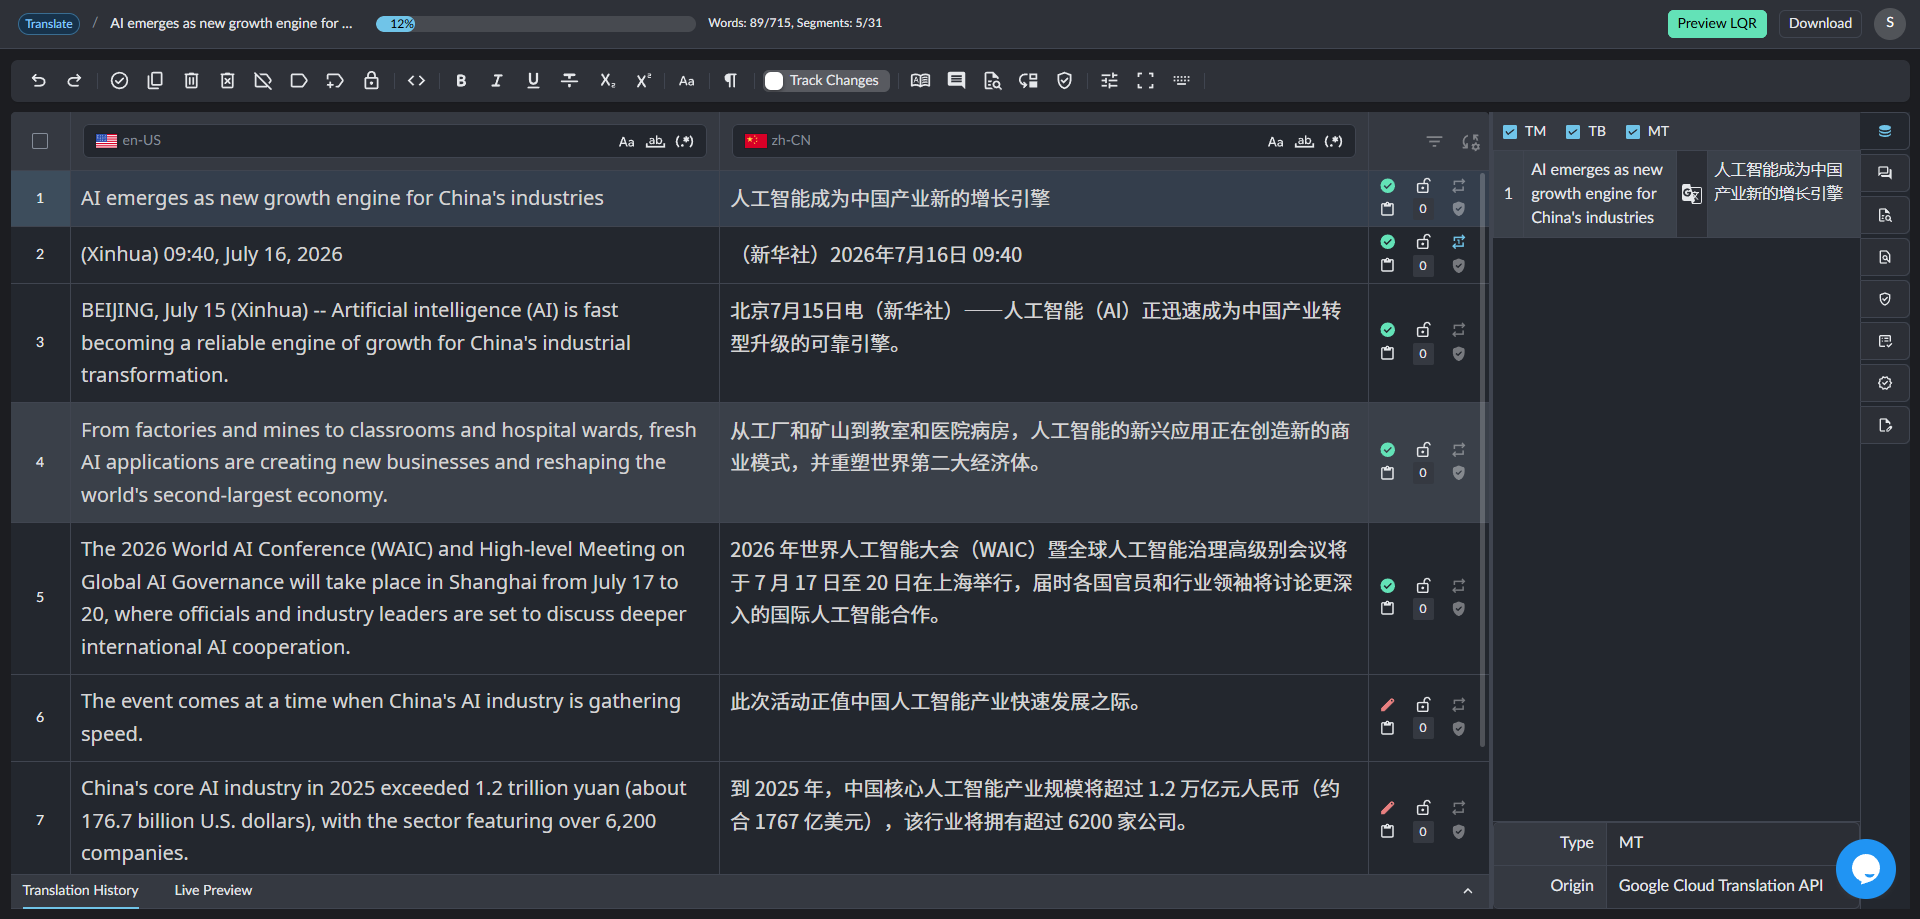Open the segment filter icon

pyautogui.click(x=1434, y=142)
